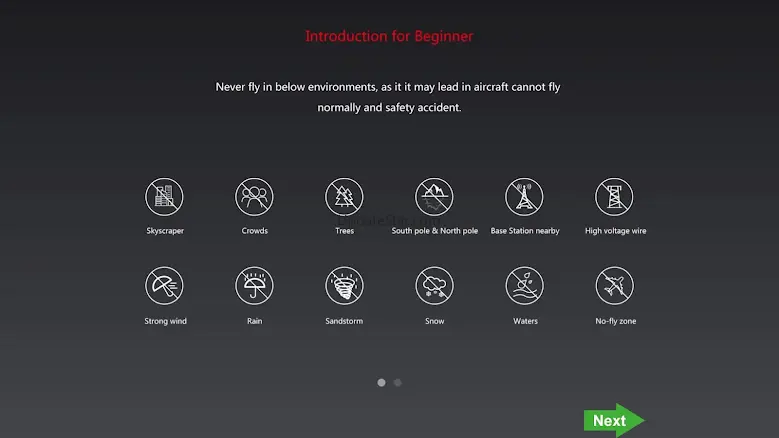
Task: Select the Snow cloud icon
Action: click(x=434, y=286)
